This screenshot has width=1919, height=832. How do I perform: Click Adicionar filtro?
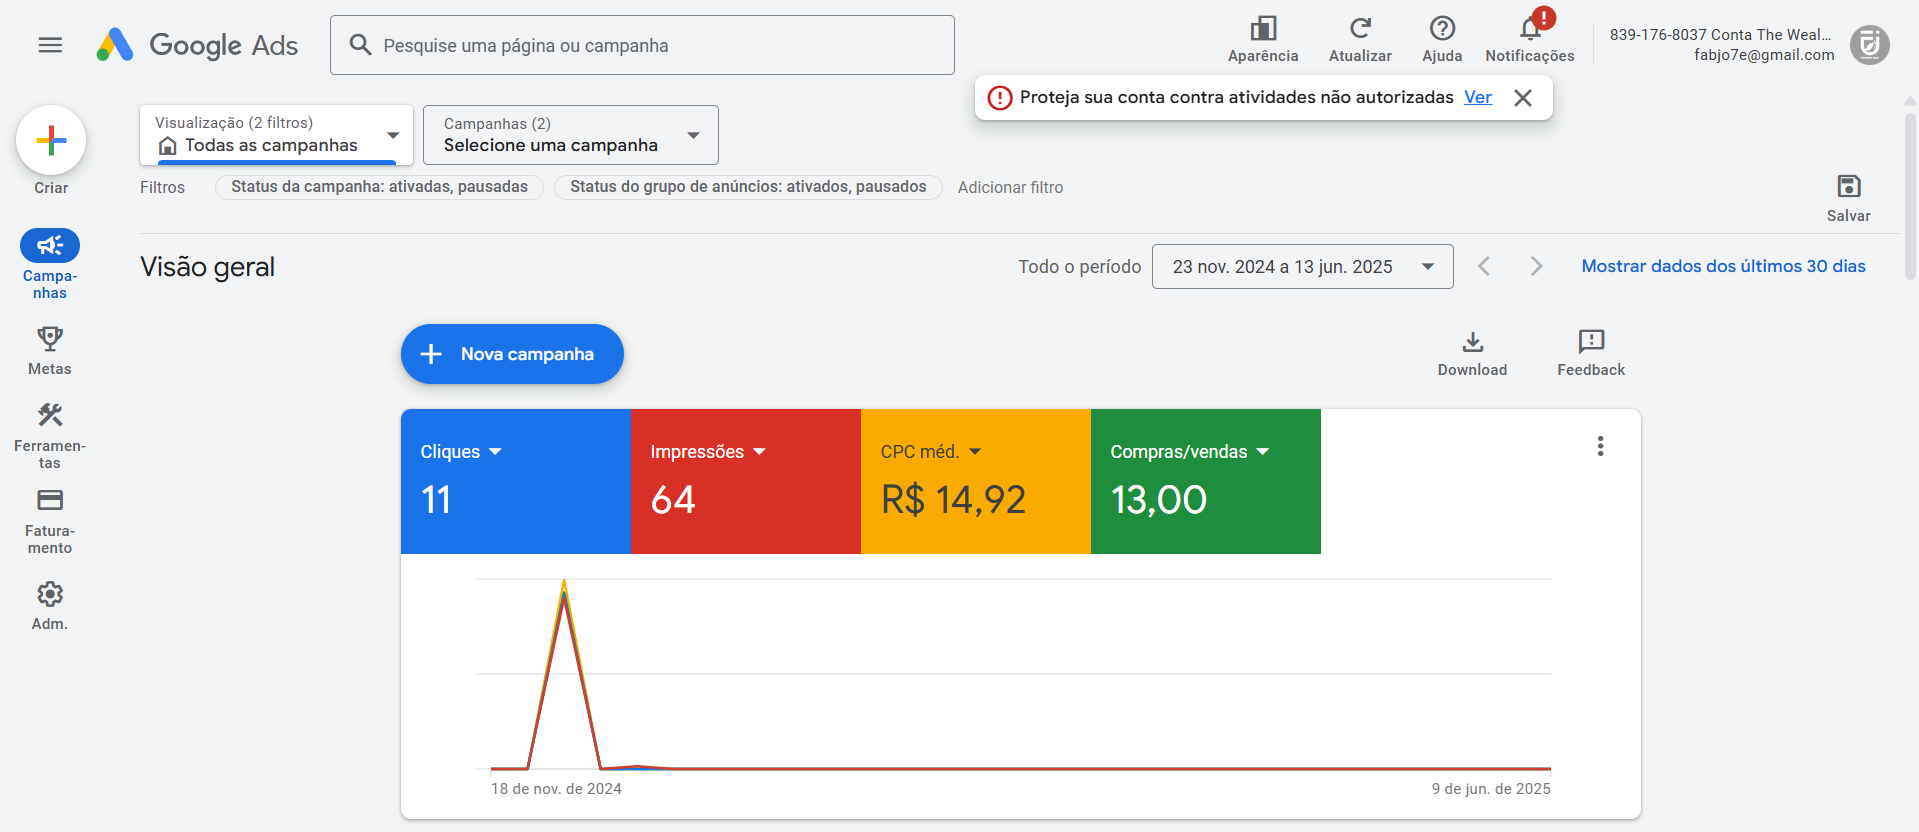(x=1010, y=187)
